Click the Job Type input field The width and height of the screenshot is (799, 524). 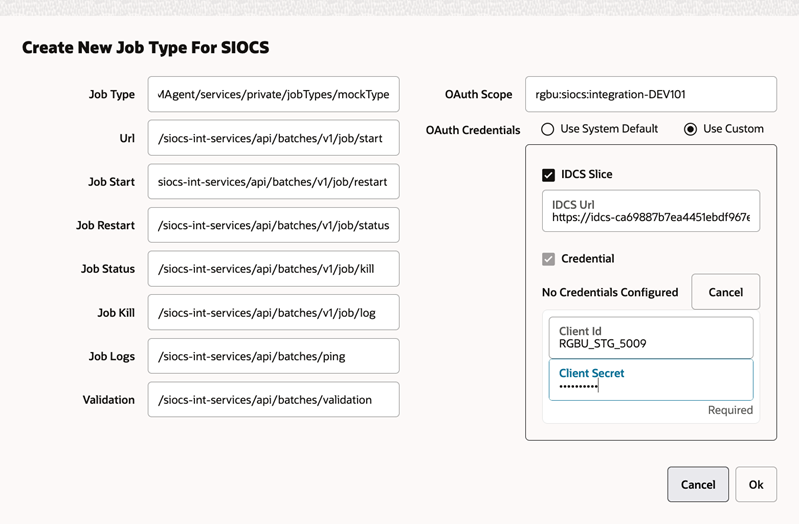(274, 94)
